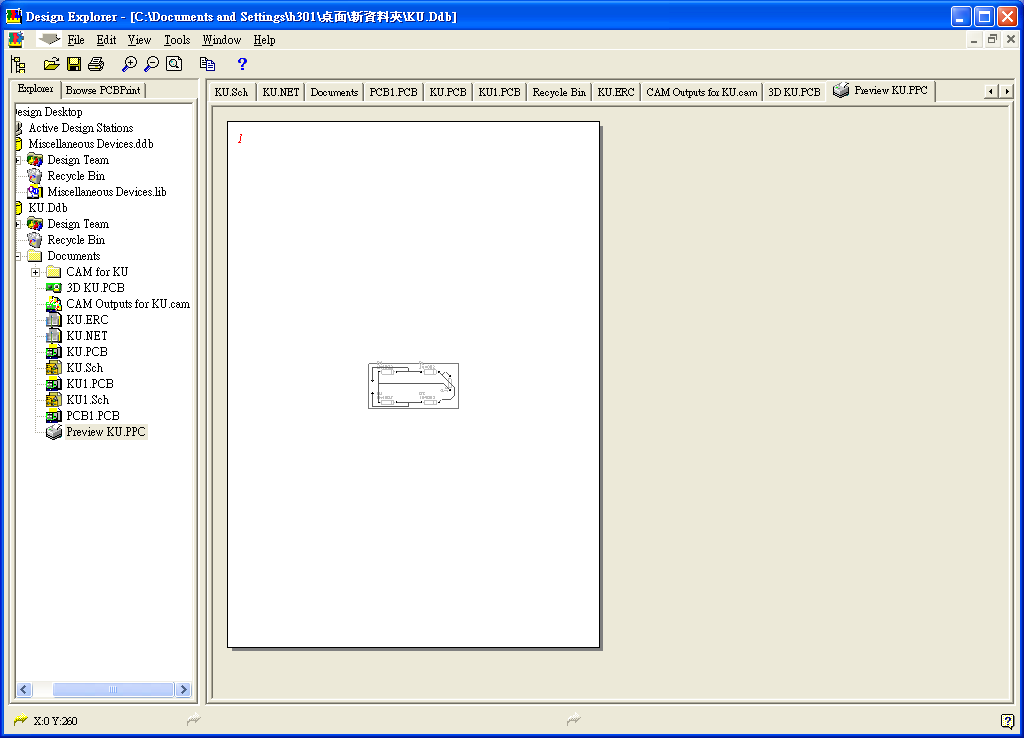The width and height of the screenshot is (1024, 738).
Task: Click the zoom in magnifier icon
Action: (x=129, y=64)
